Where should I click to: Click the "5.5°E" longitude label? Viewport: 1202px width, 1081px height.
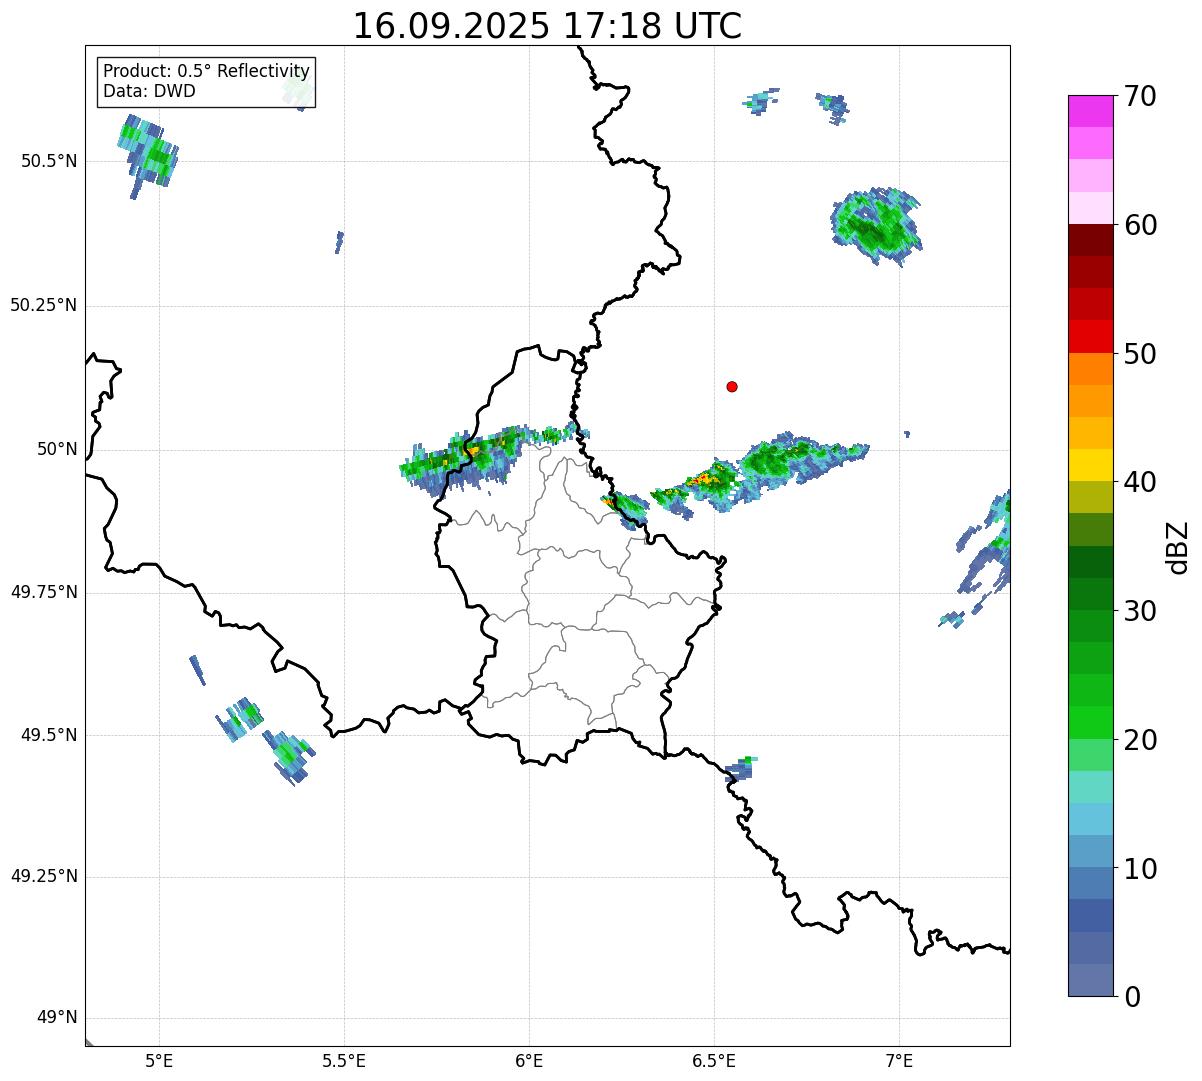click(x=344, y=1061)
